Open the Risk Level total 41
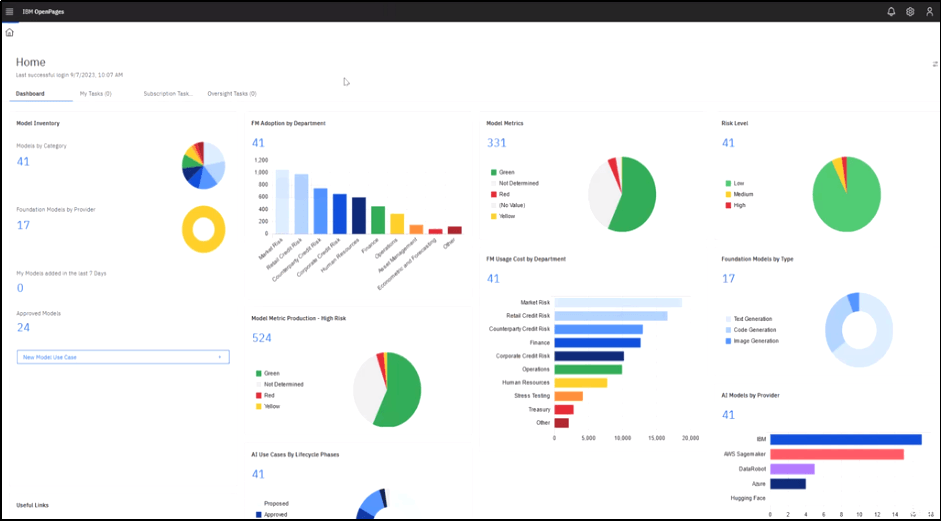This screenshot has height=521, width=941. (x=728, y=143)
